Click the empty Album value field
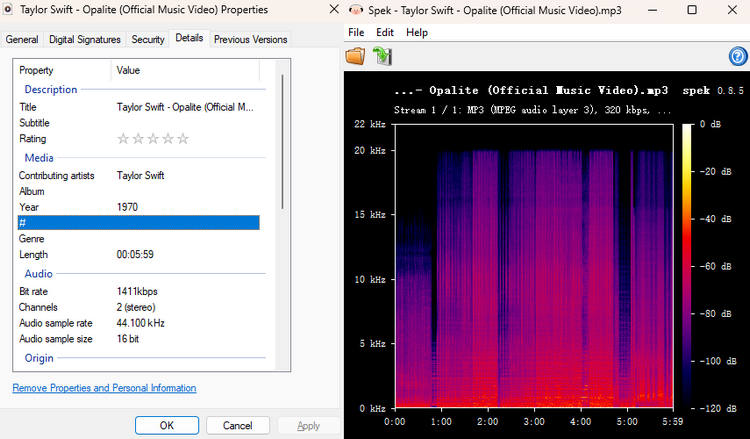Screen dimensions: 750x439 pos(187,191)
